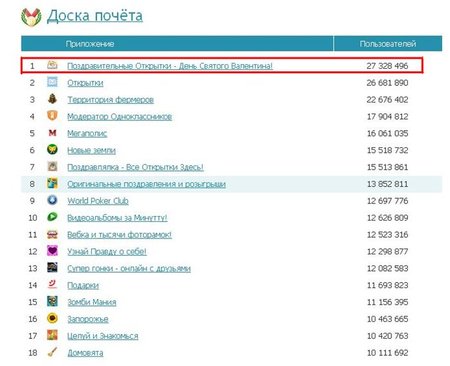Viewport: 450px width, 366px height.
Task: Select user count 13 852 811
Action: (x=387, y=184)
